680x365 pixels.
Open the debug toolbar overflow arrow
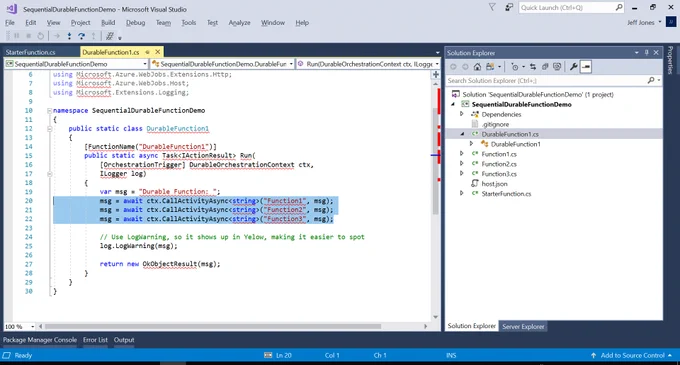pyautogui.click(x=120, y=38)
